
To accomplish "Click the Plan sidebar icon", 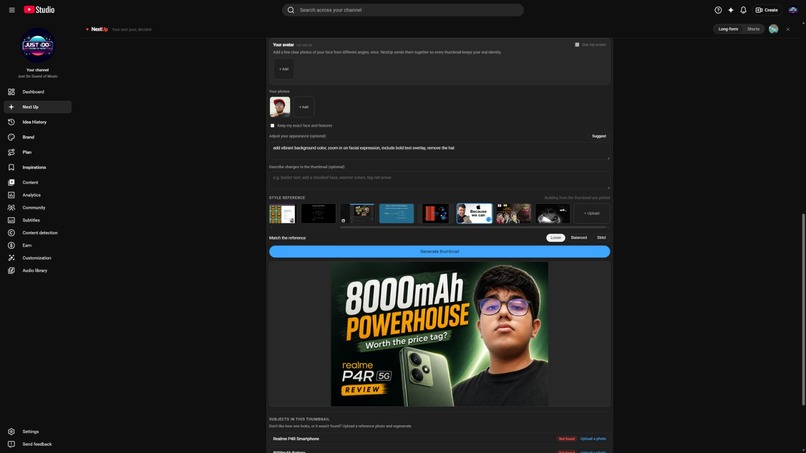I will [11, 152].
